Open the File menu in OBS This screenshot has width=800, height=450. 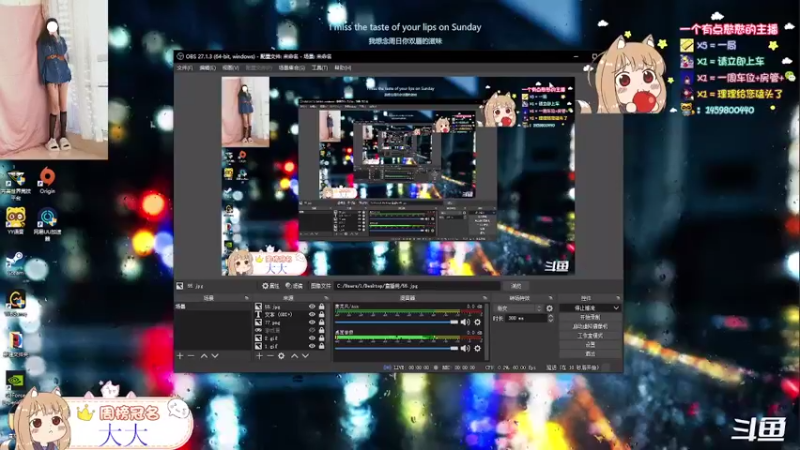(185, 67)
